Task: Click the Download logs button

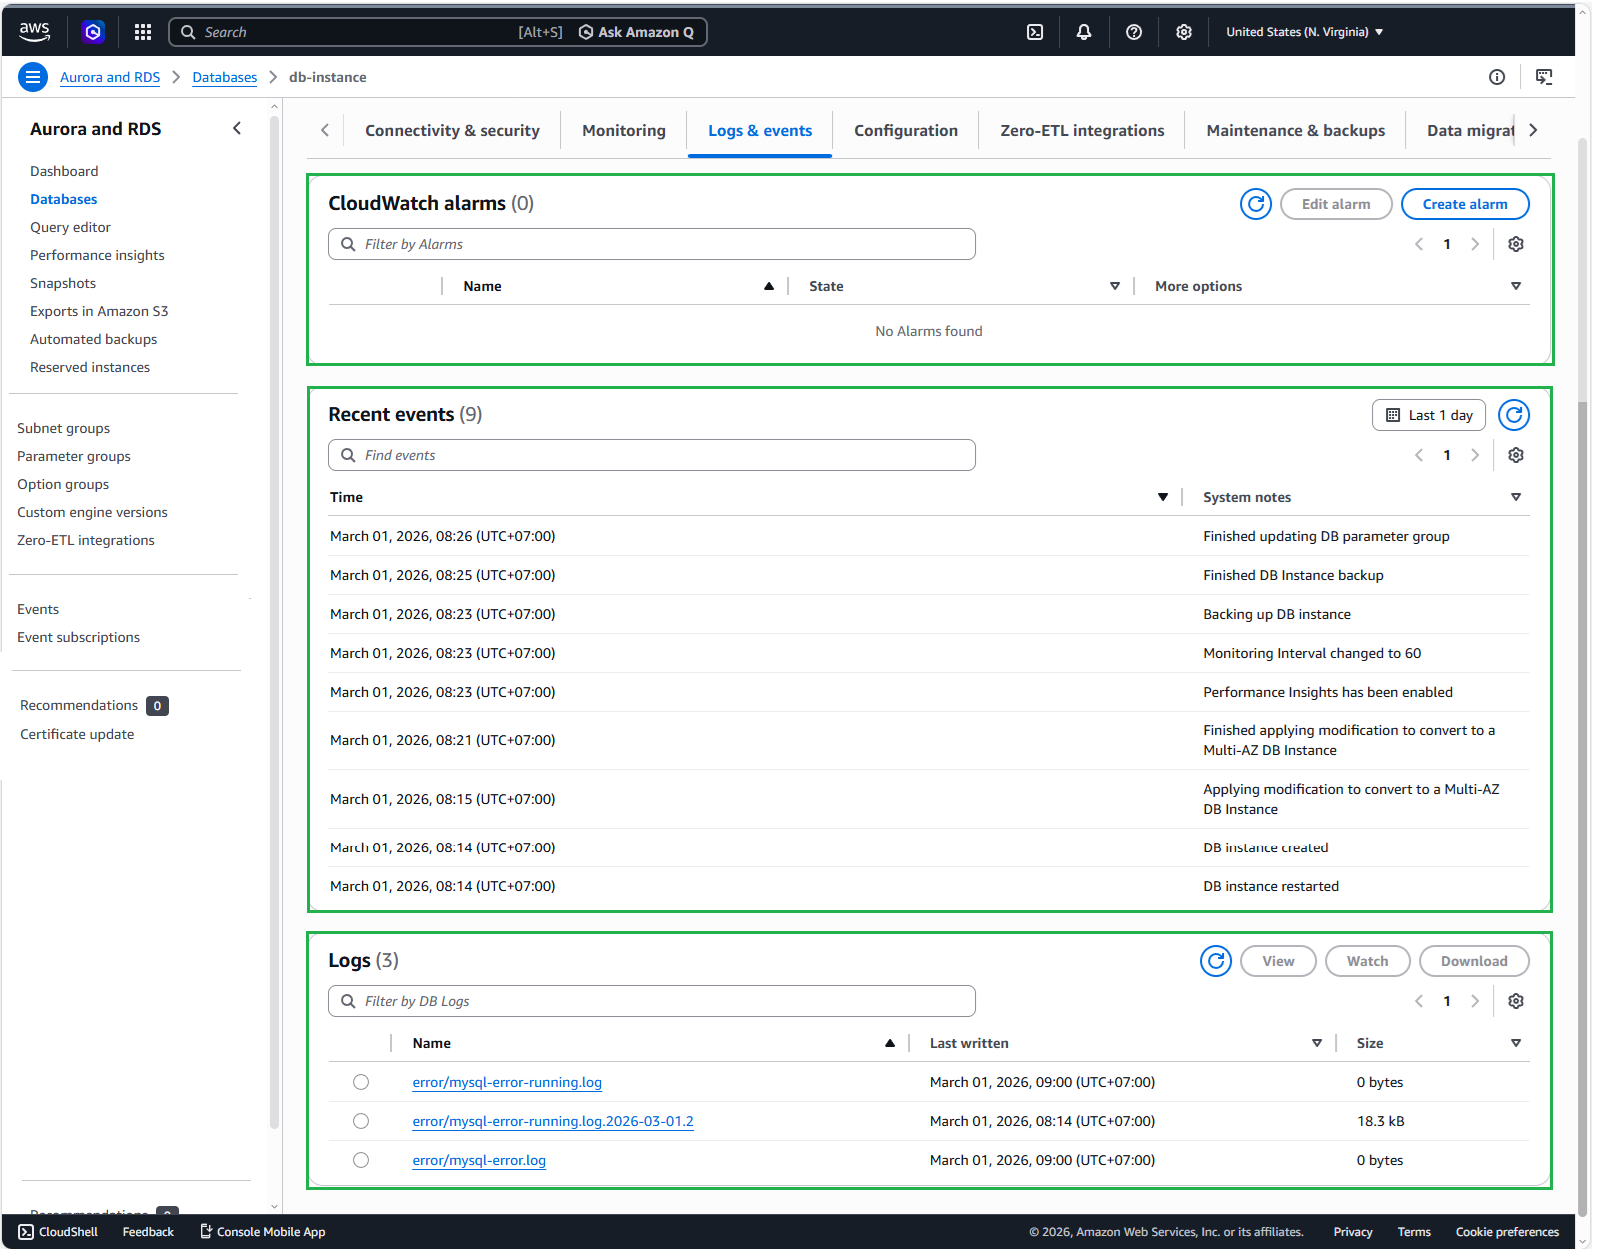Action: (x=1474, y=961)
